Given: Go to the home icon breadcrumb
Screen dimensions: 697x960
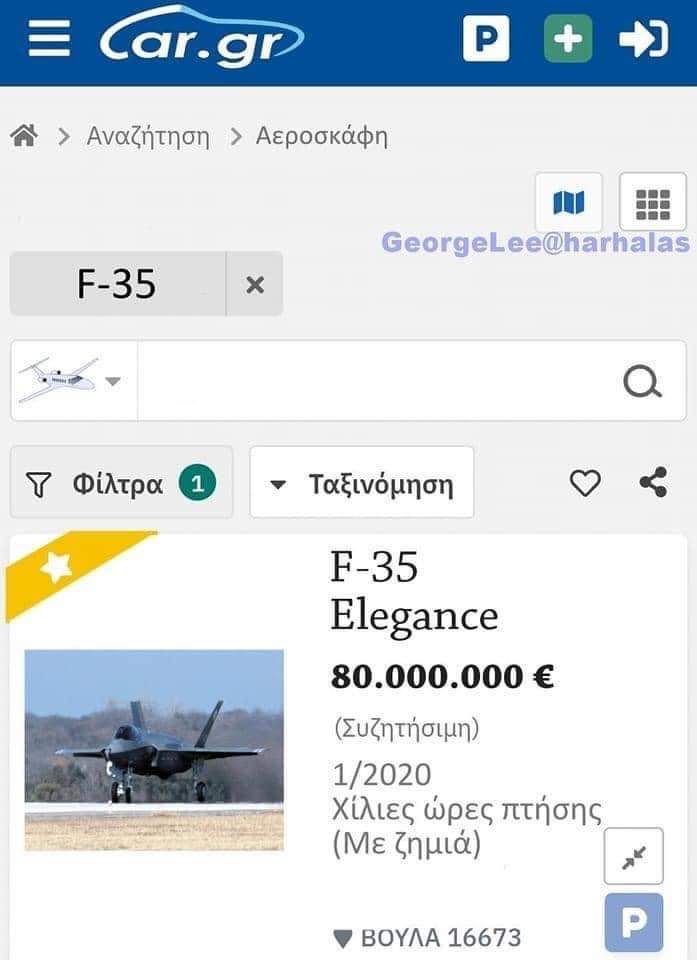Looking at the screenshot, I should point(24,136).
